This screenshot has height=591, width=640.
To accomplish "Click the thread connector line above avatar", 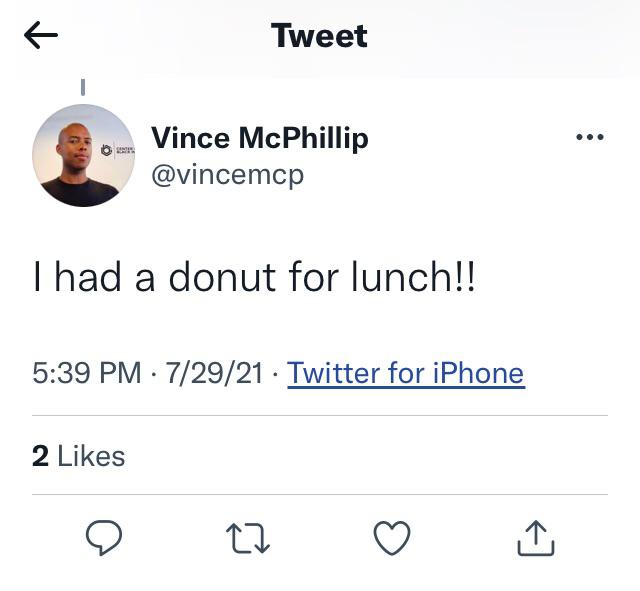I will pos(82,89).
